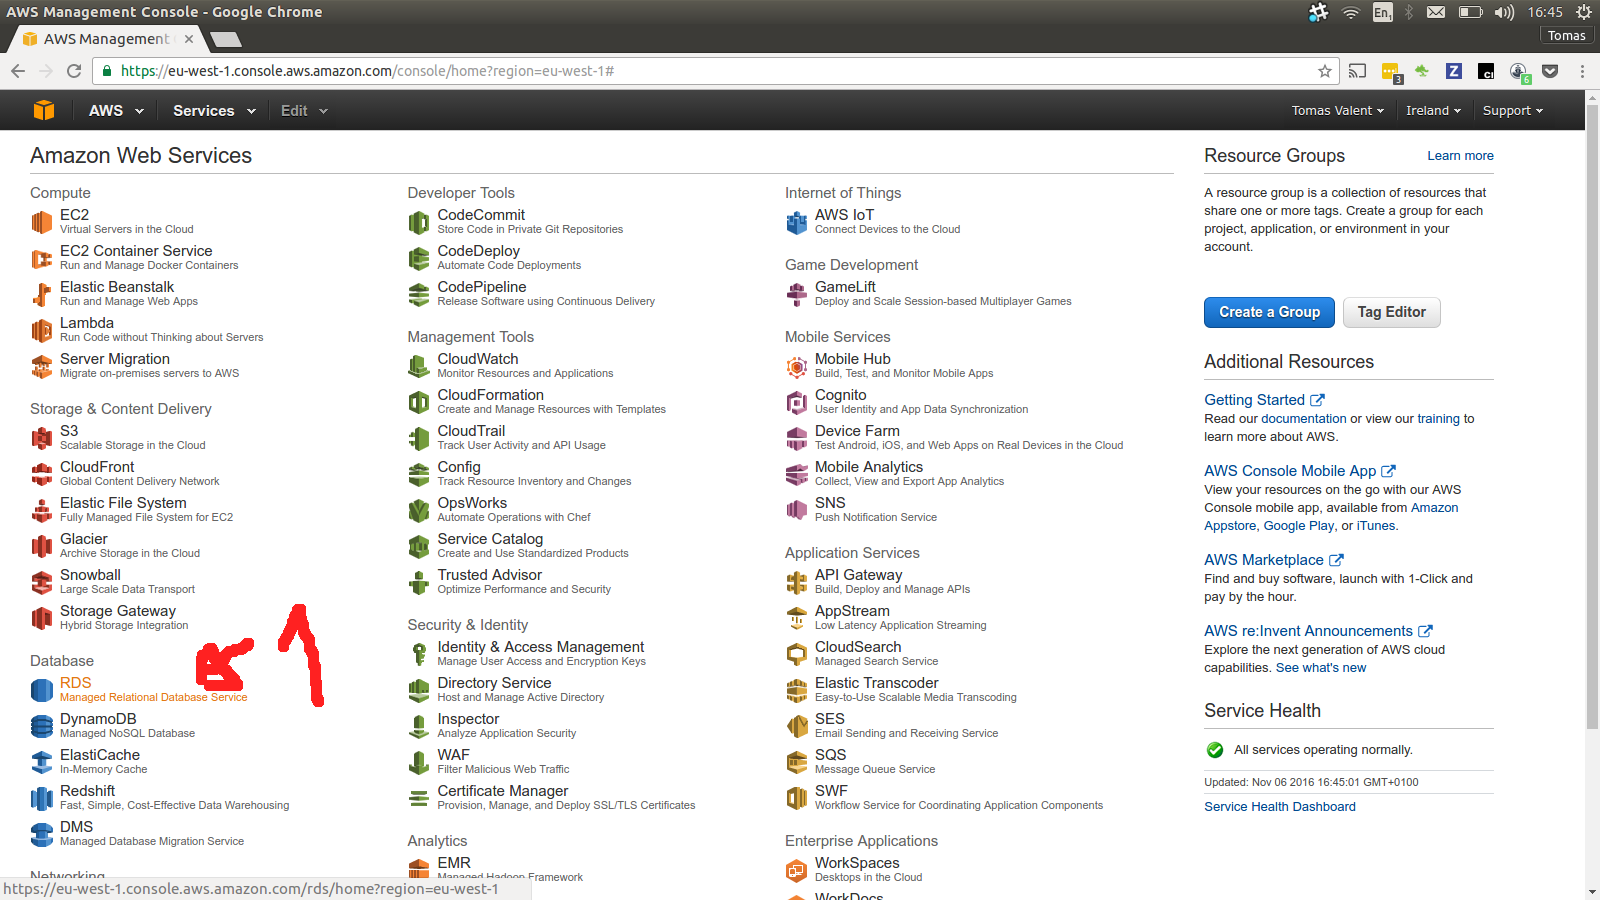
Task: Open the Storage Gateway link
Action: tap(118, 611)
